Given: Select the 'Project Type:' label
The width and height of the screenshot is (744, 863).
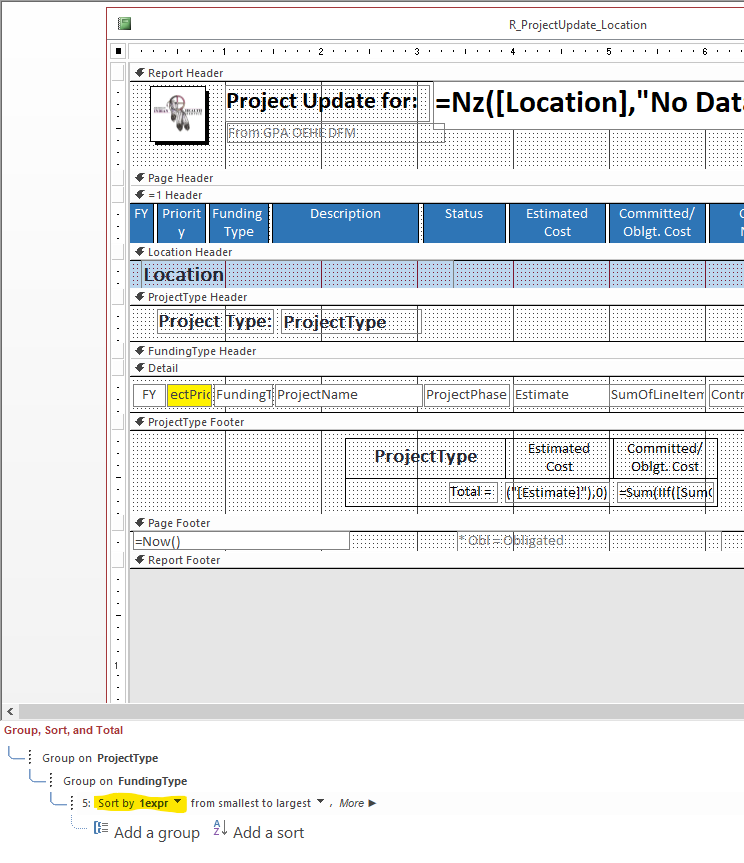Looking at the screenshot, I should [x=216, y=321].
